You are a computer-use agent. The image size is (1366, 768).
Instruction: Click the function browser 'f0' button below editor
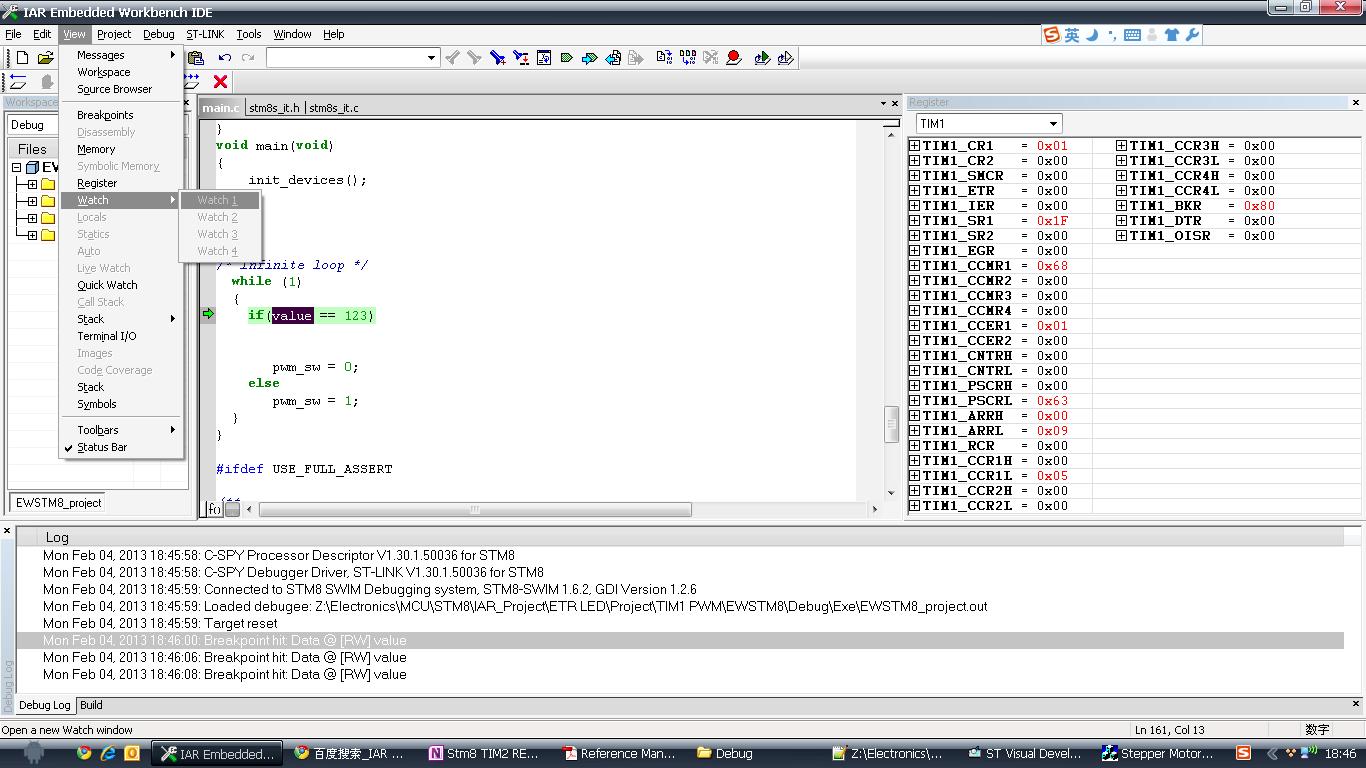tap(213, 509)
